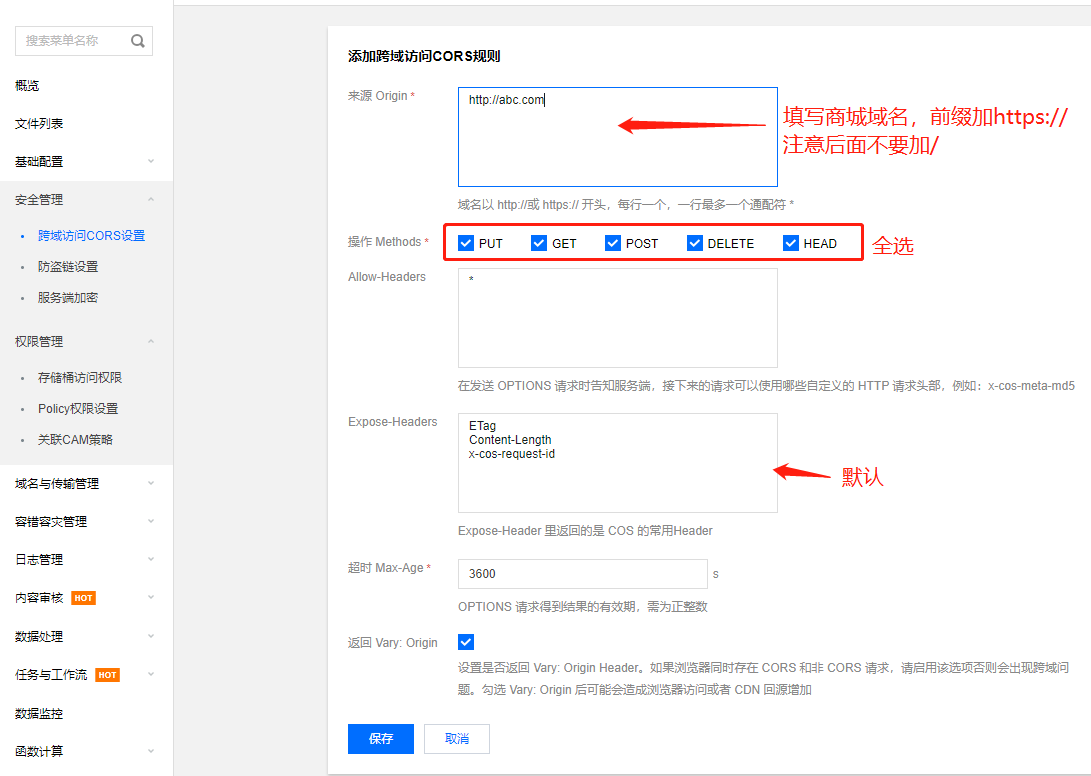Click the 取消 button
This screenshot has width=1091, height=776.
pos(457,739)
